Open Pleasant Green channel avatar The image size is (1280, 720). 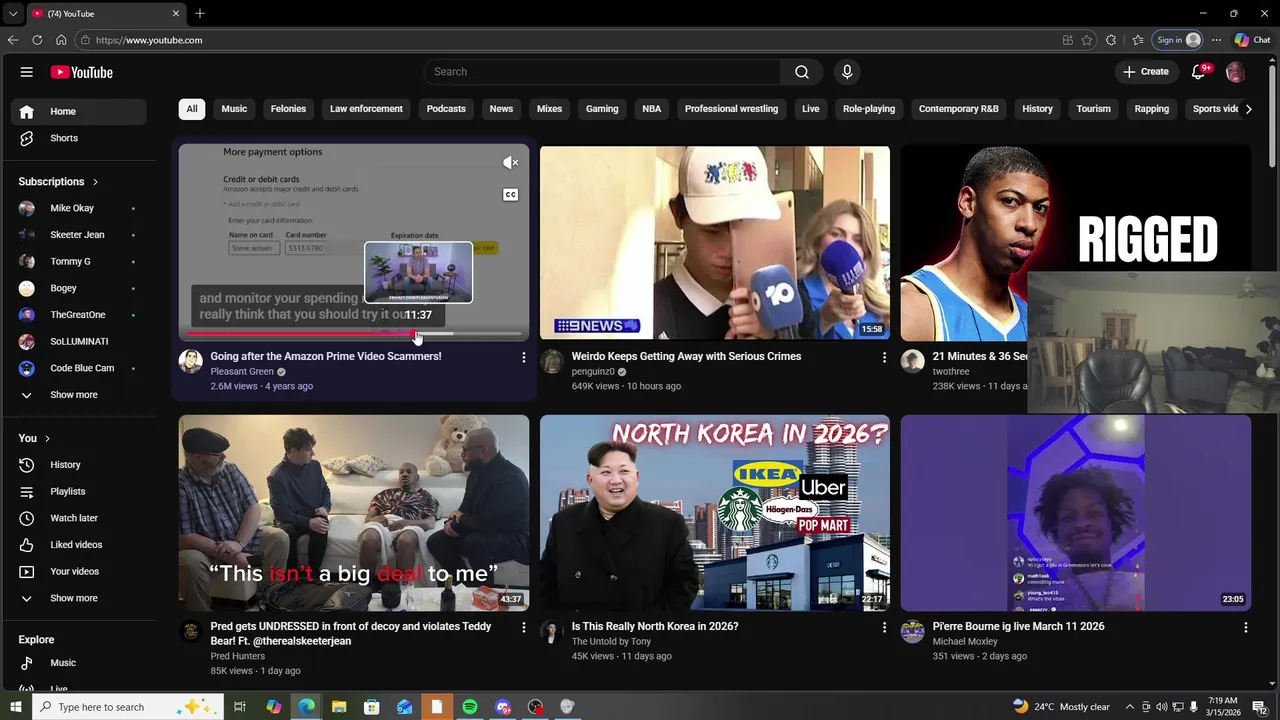(191, 361)
